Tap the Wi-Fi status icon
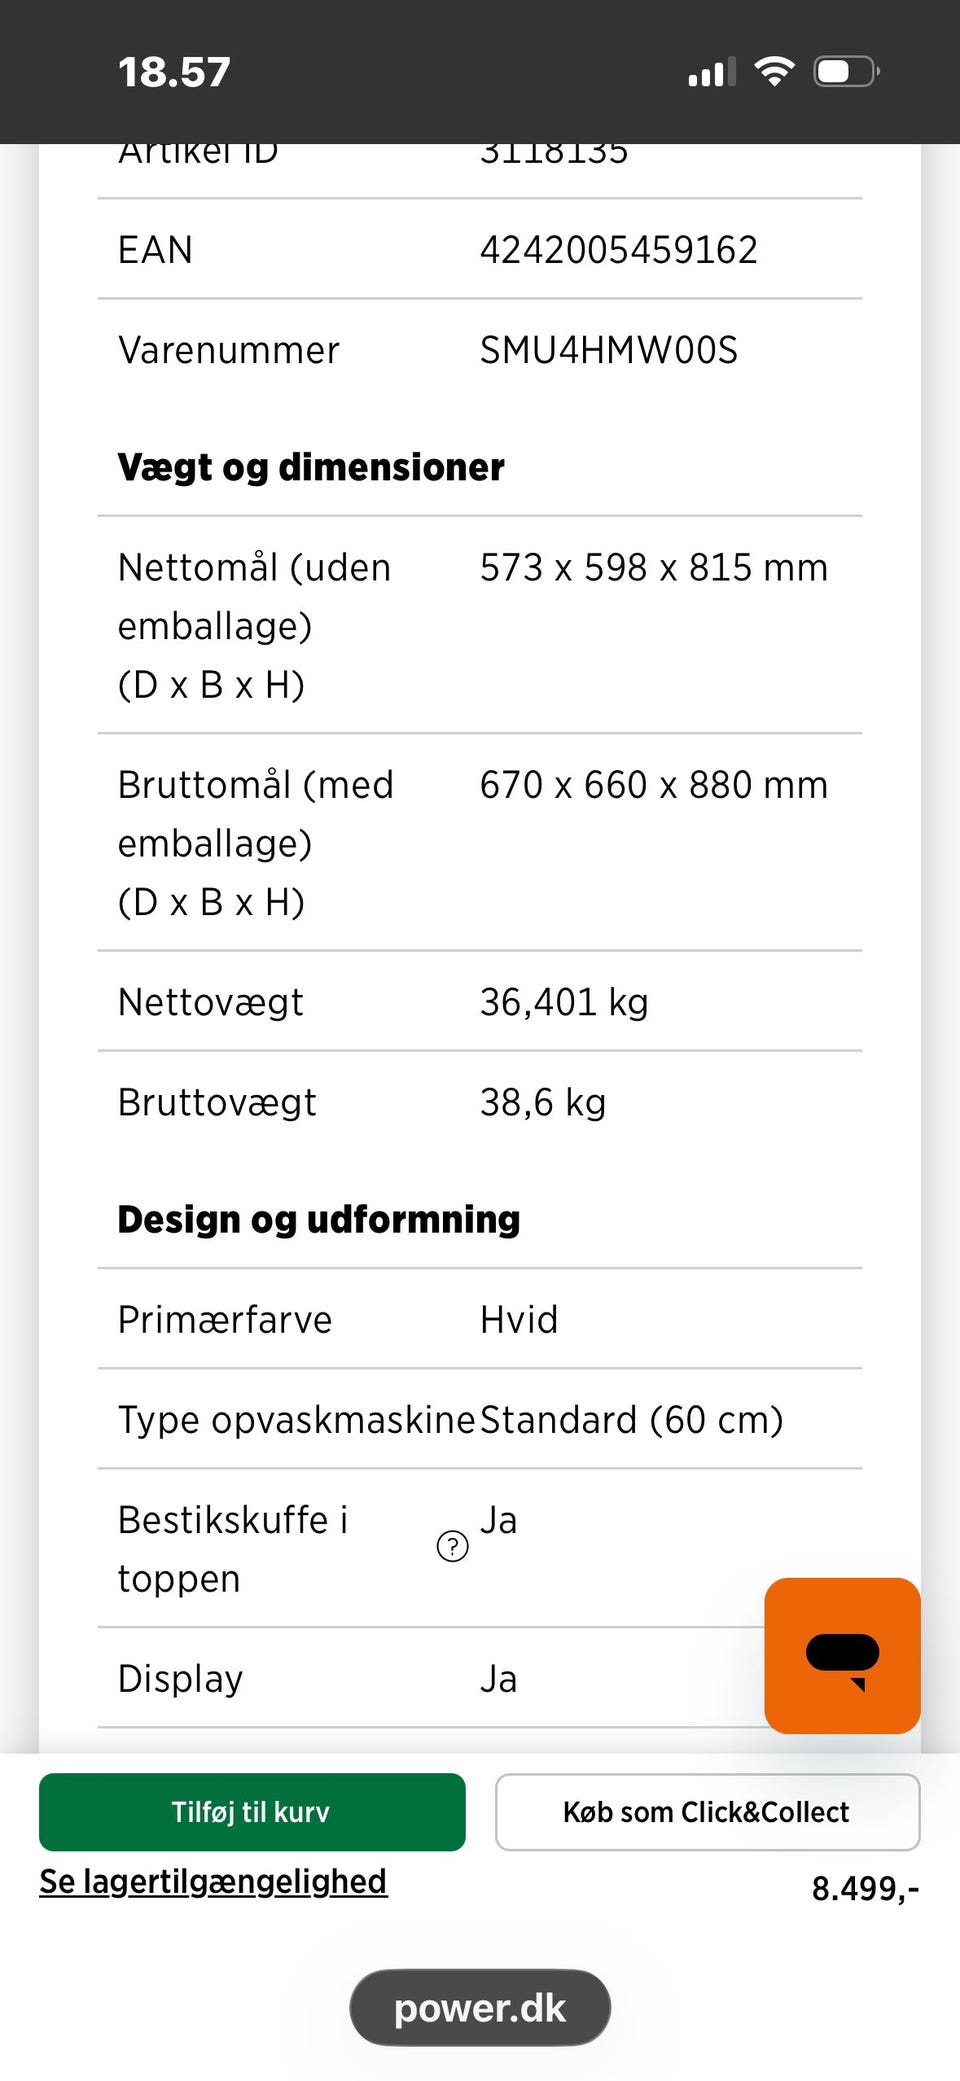 coord(774,71)
